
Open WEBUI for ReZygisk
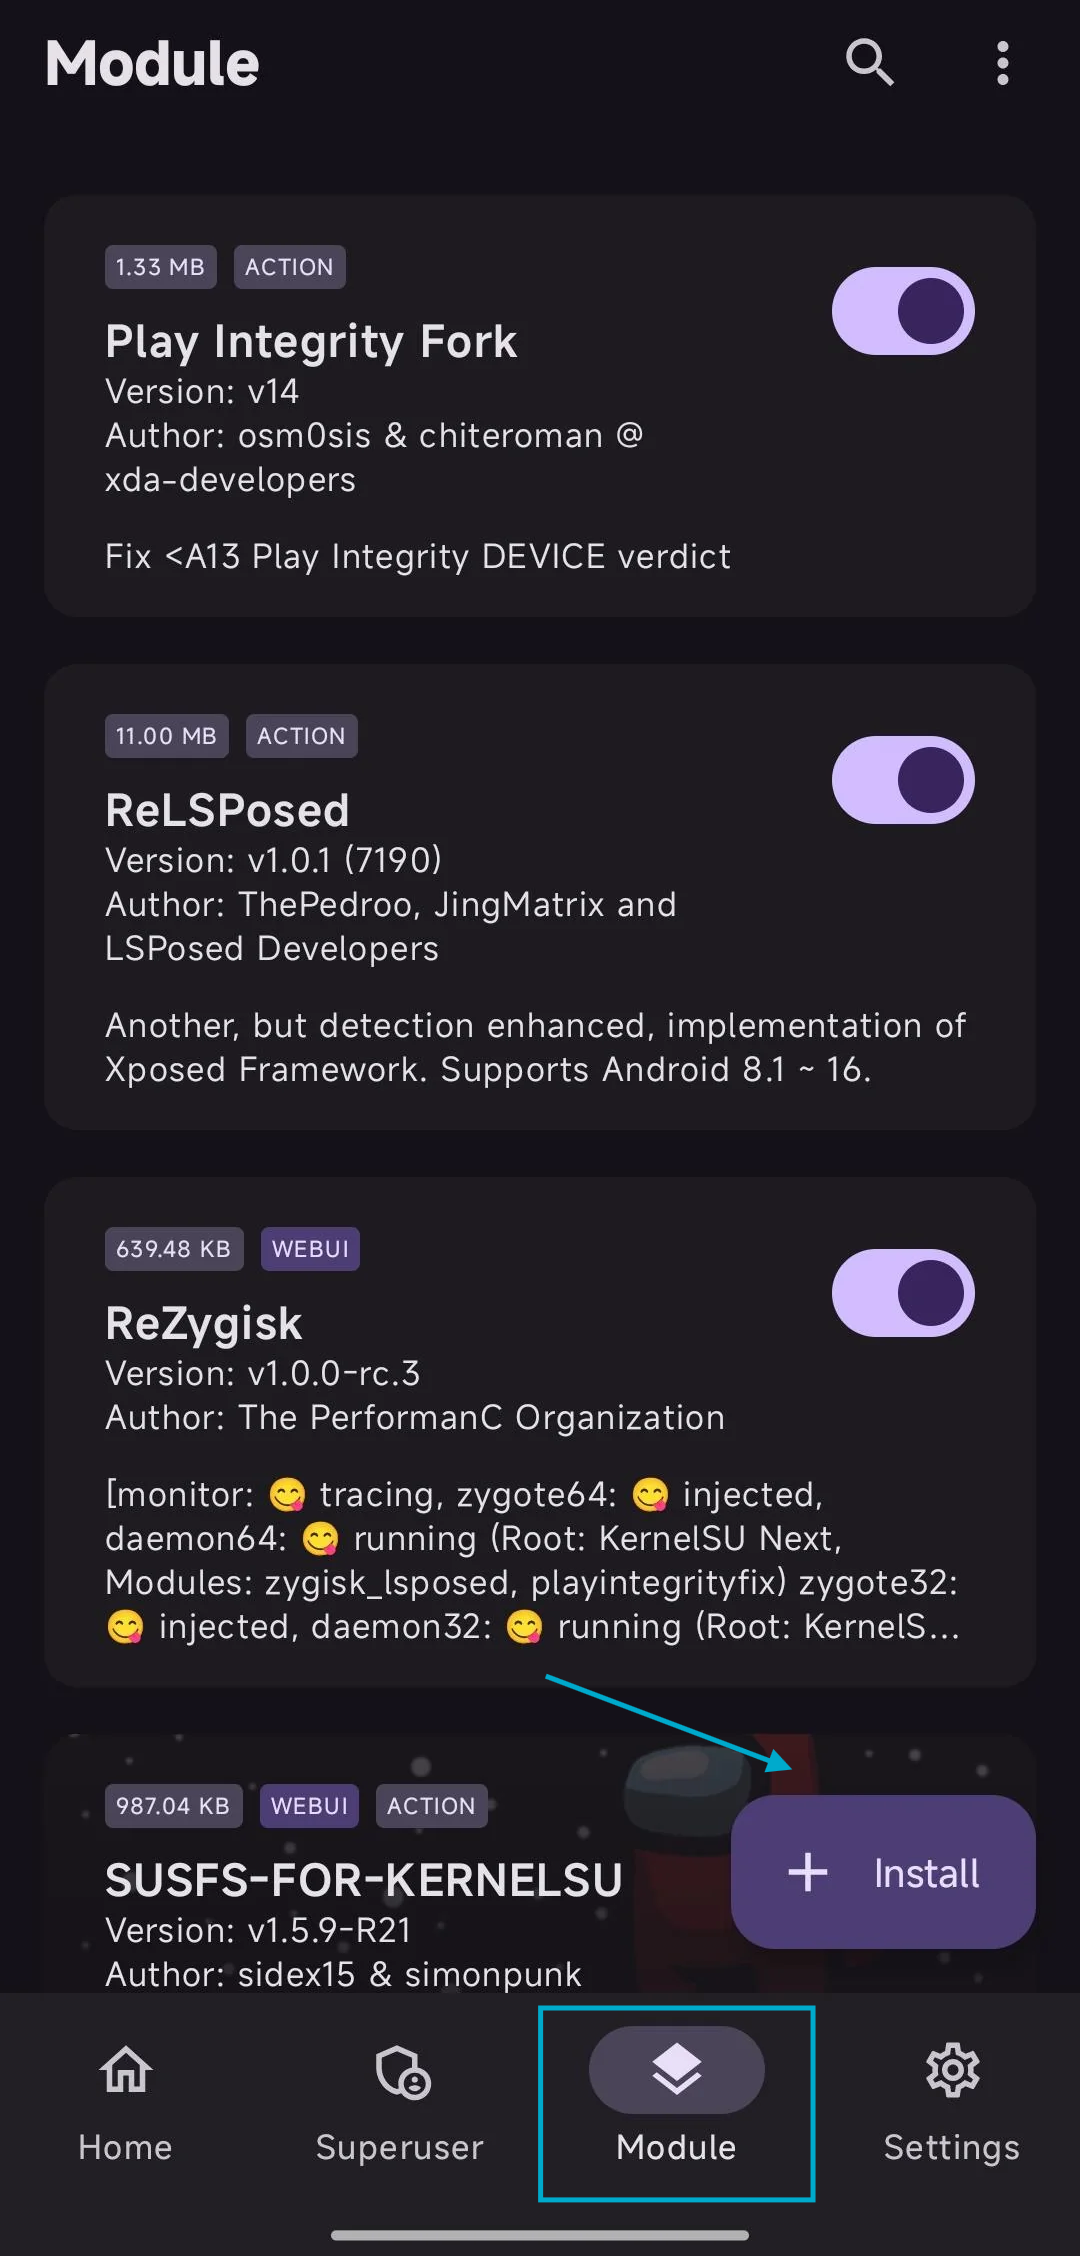pyautogui.click(x=310, y=1249)
